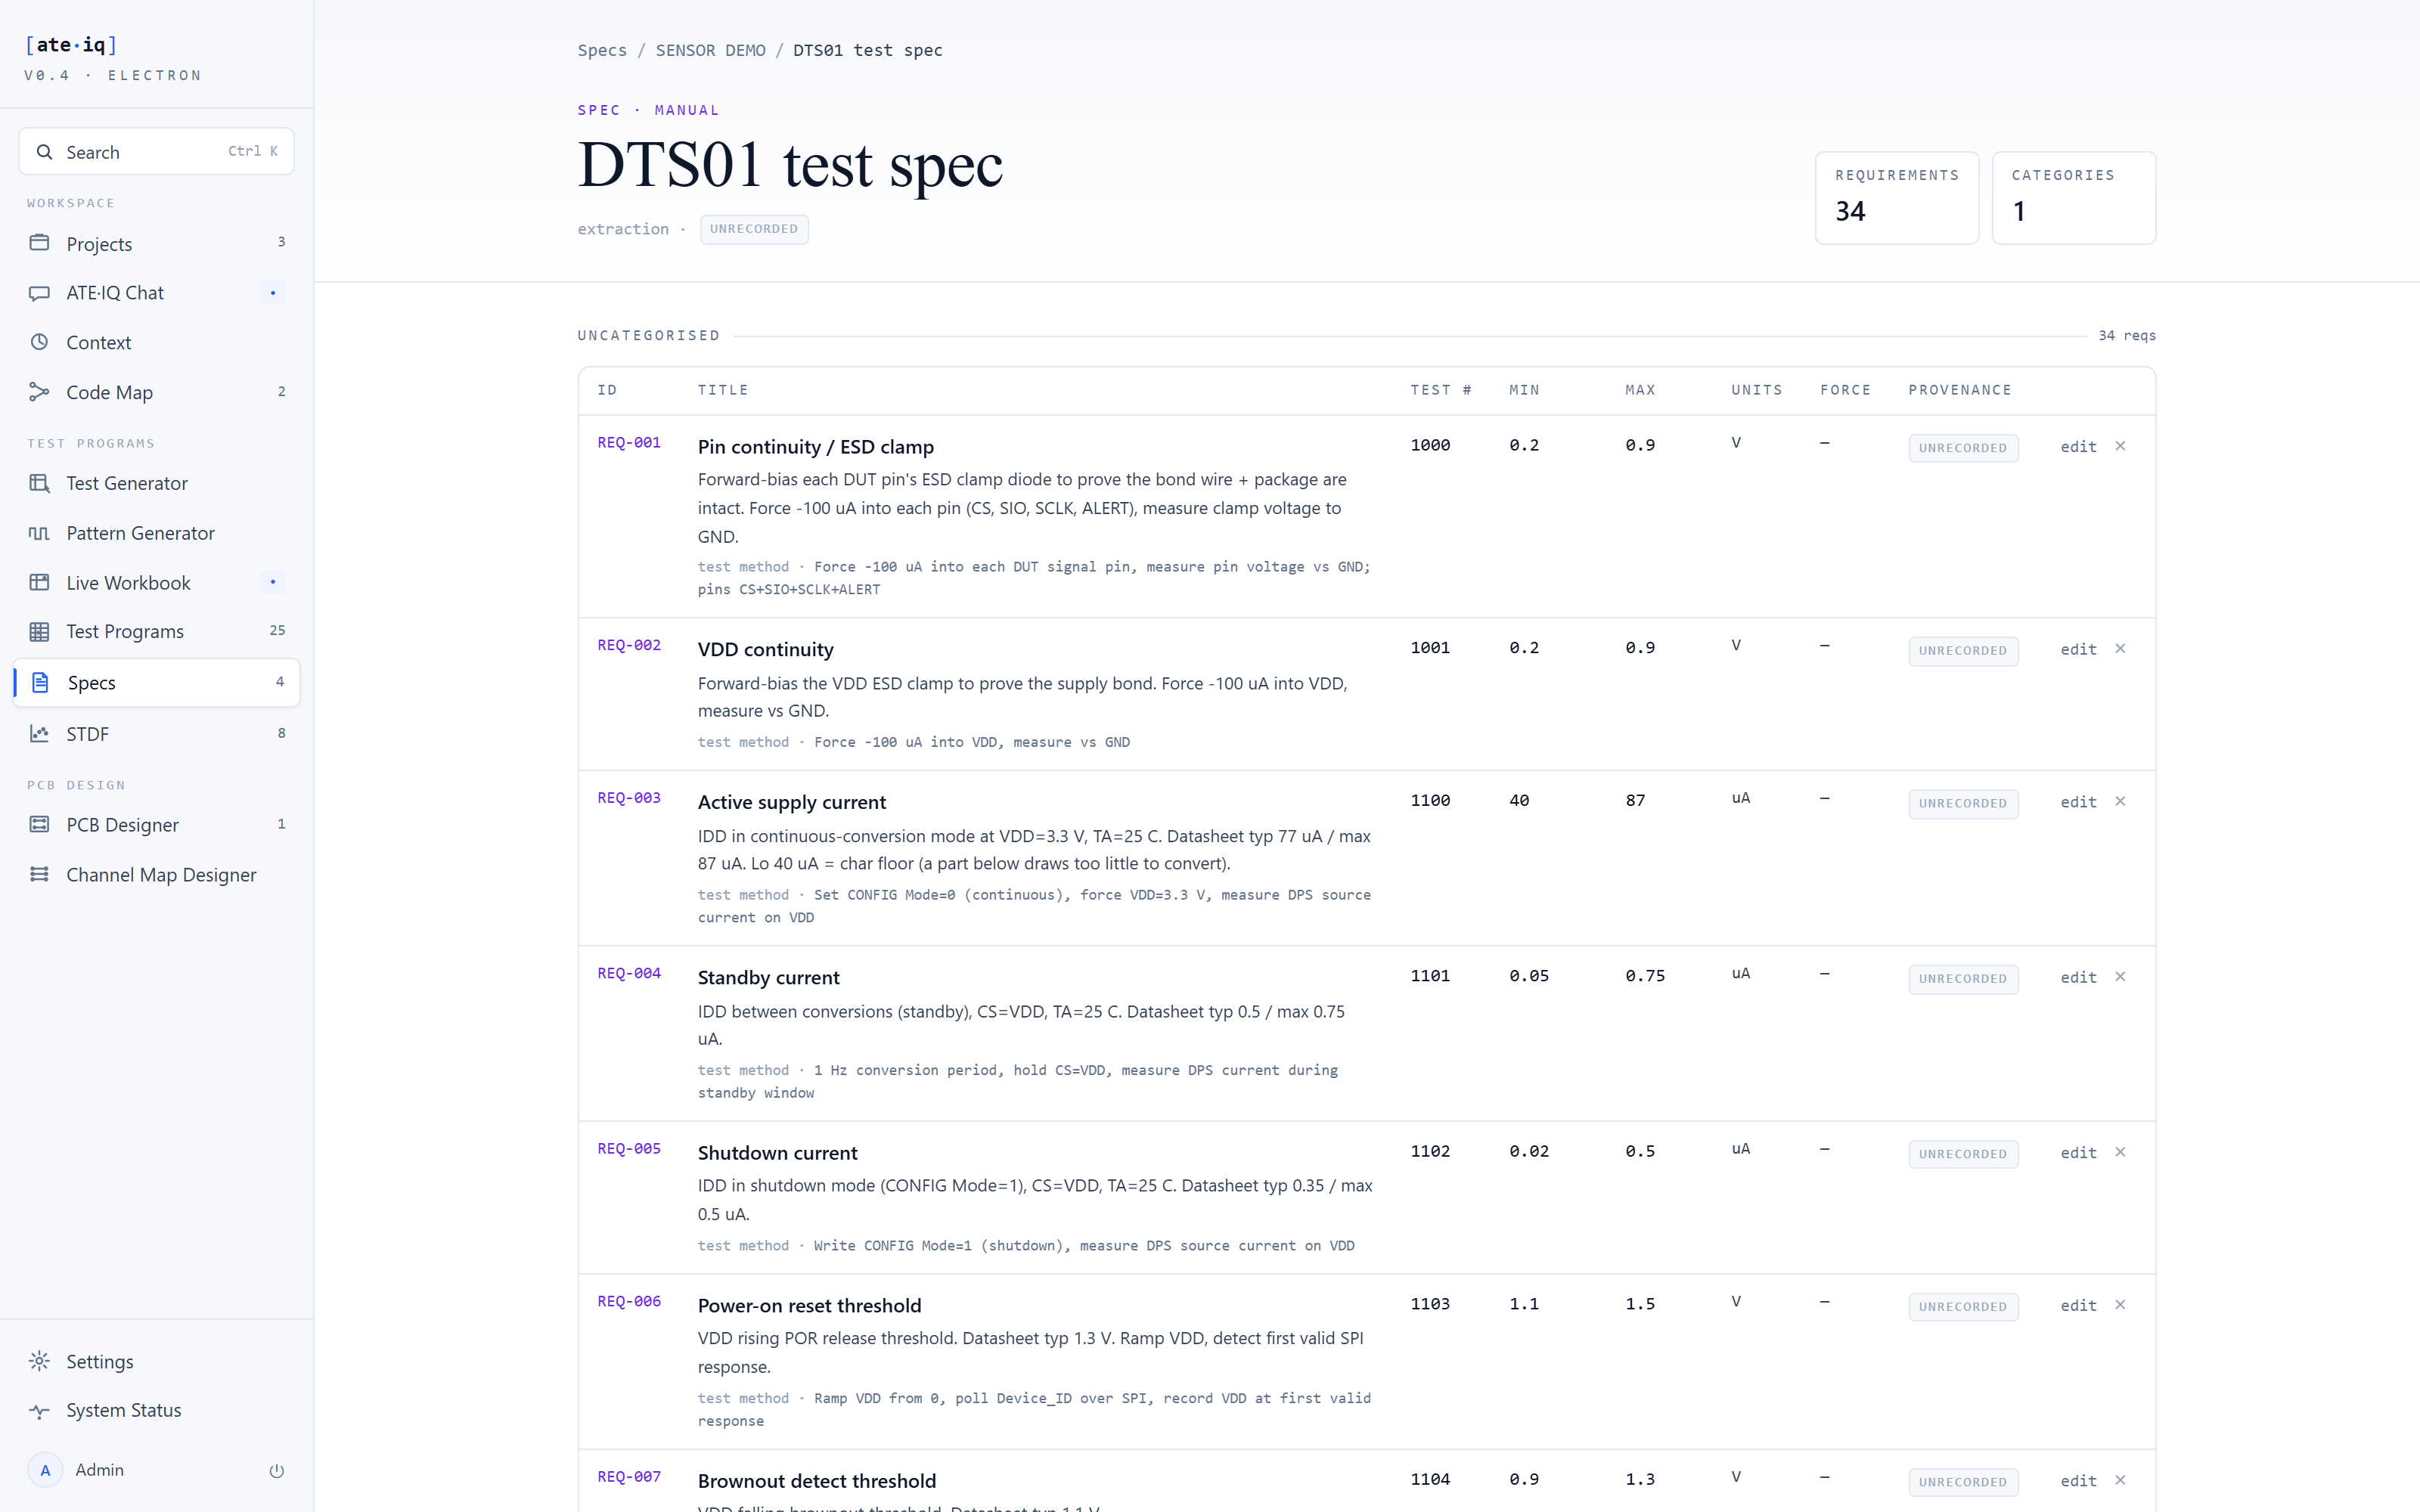Click the UNCATEGORISED section heading

click(x=648, y=335)
